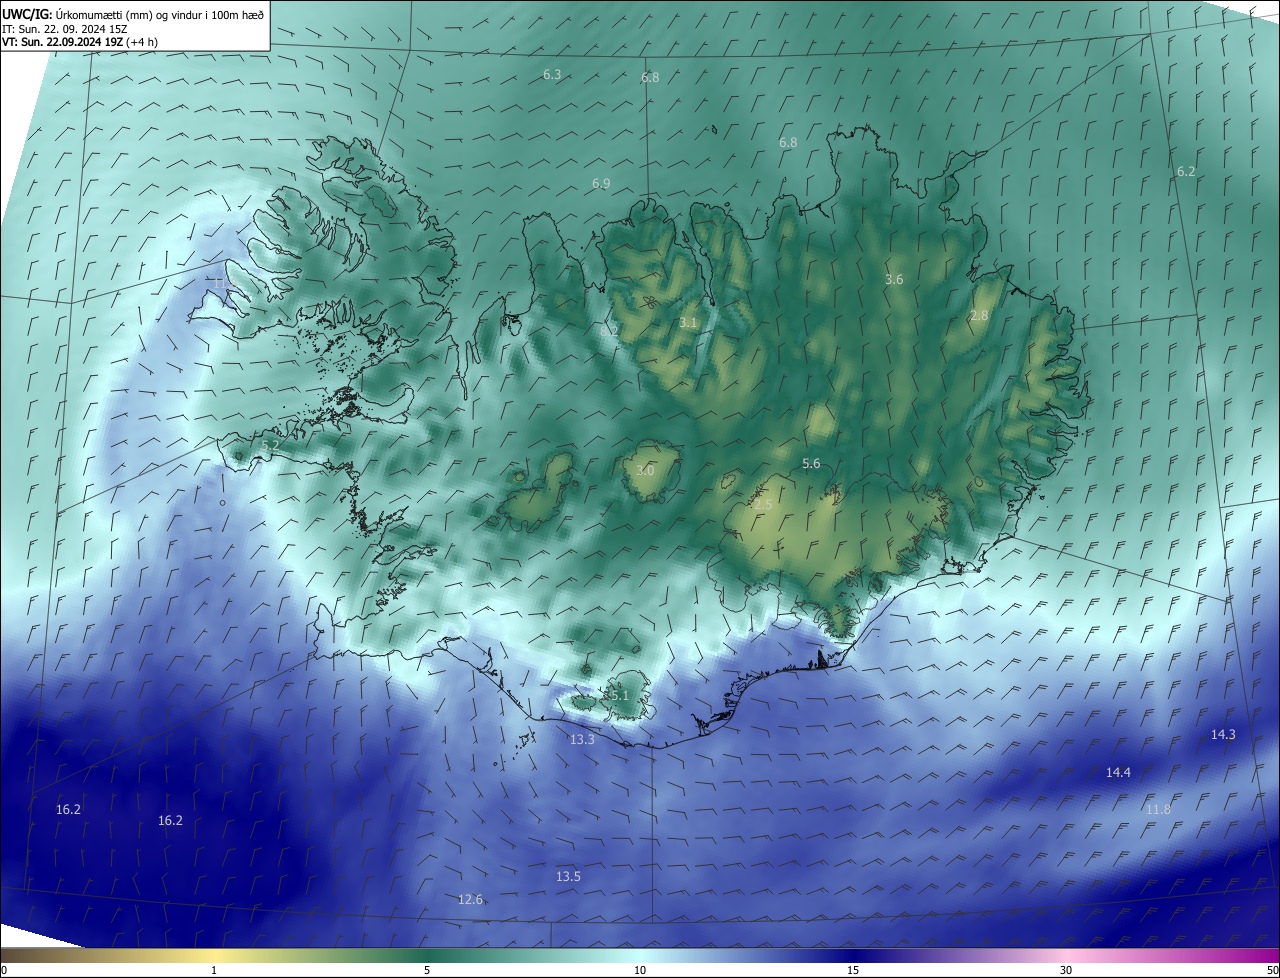Click the 2.8 value label
The height and width of the screenshot is (978, 1280).
pos(979,316)
